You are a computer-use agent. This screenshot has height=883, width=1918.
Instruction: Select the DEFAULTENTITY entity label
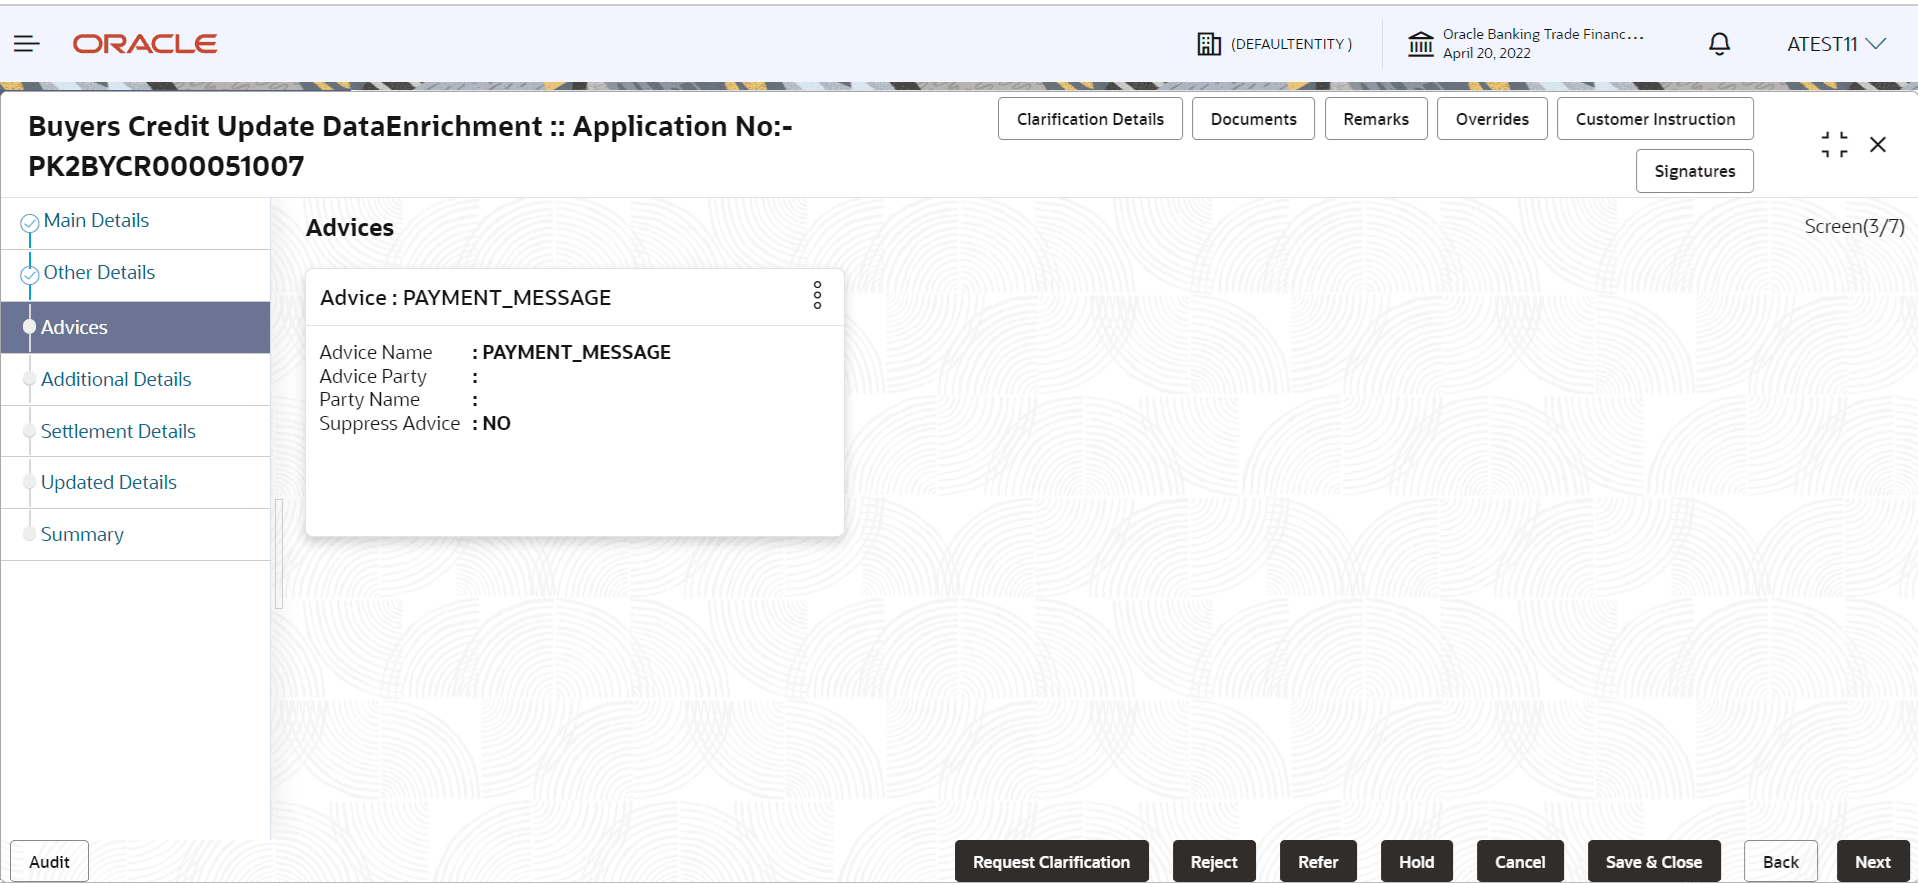pyautogui.click(x=1291, y=44)
